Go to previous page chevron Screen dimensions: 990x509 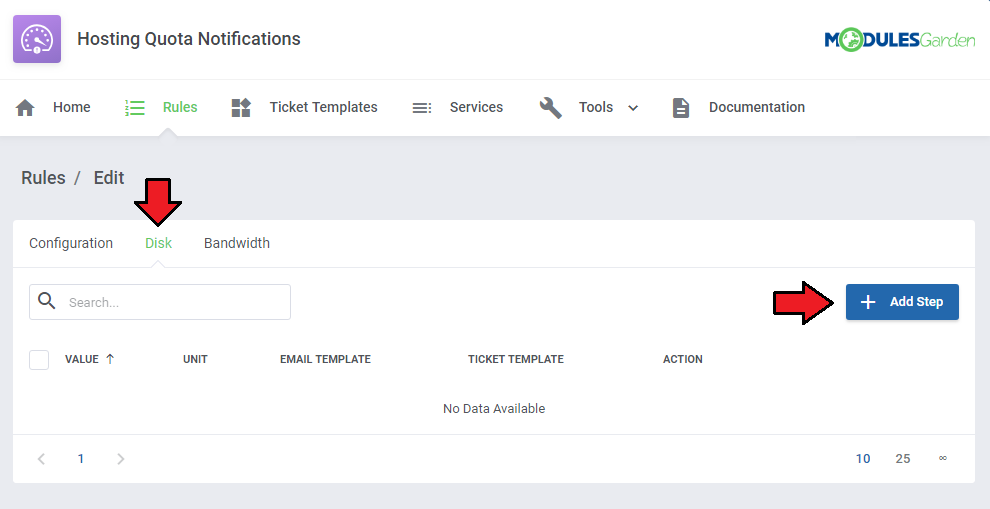(x=42, y=458)
